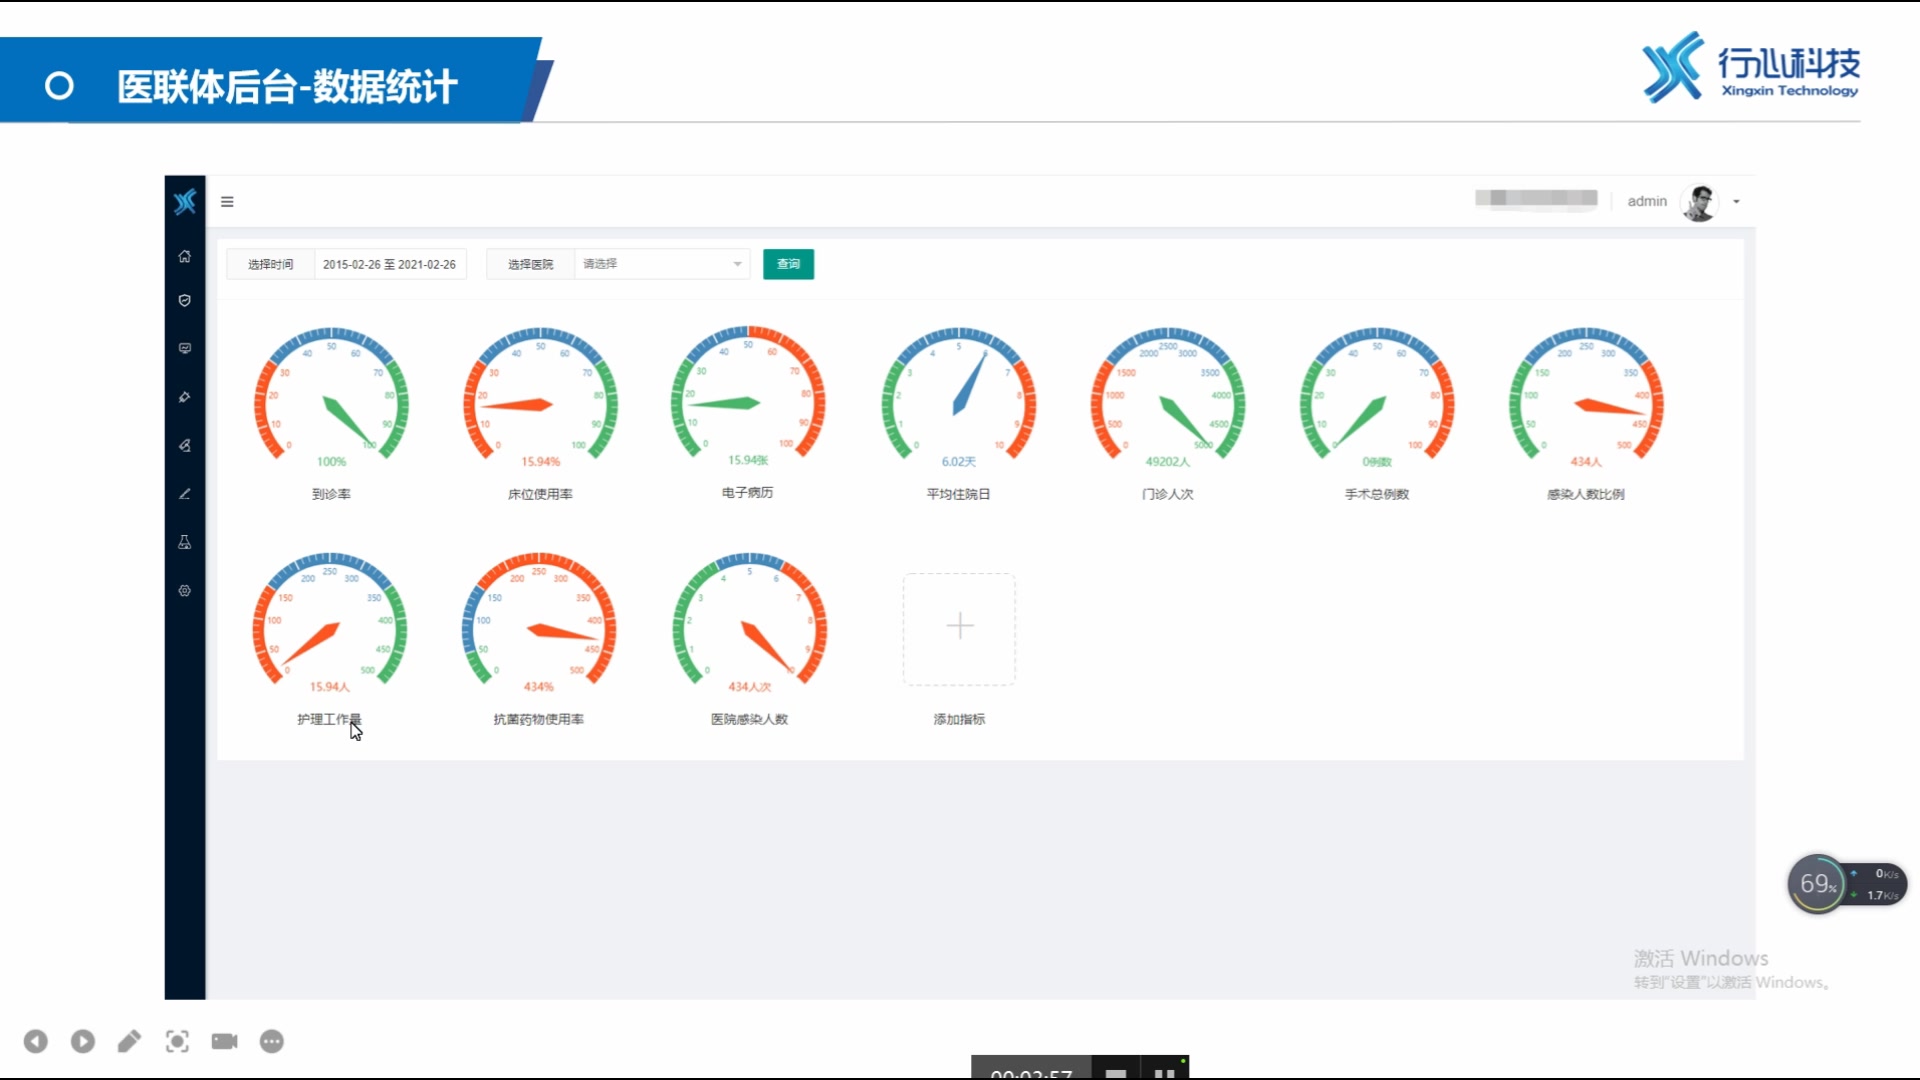Click the 平均住院日 caption text
This screenshot has height=1080, width=1920.
tap(958, 494)
